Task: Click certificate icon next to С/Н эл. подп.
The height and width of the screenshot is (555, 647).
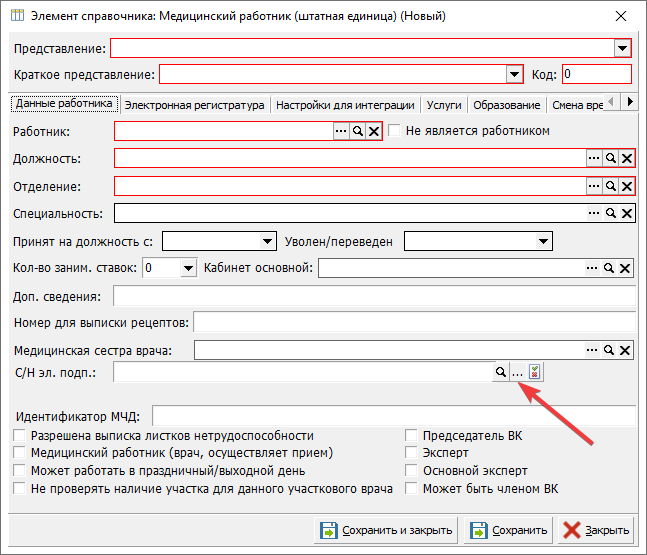Action: click(535, 372)
